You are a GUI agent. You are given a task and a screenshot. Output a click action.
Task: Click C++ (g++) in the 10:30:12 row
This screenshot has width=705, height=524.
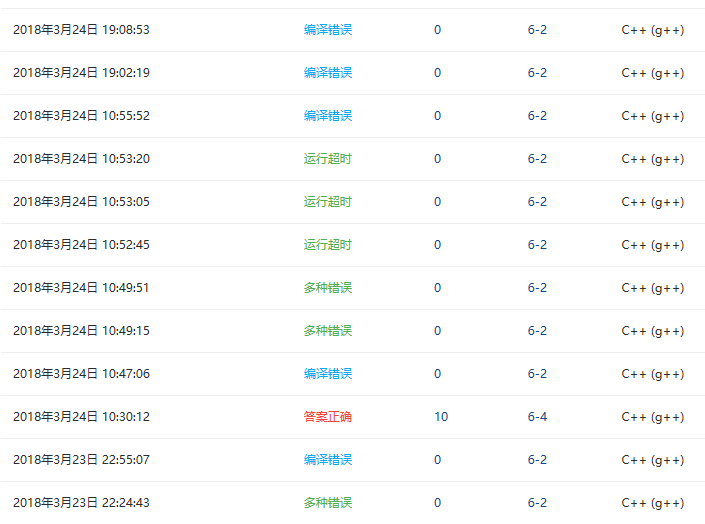click(653, 417)
